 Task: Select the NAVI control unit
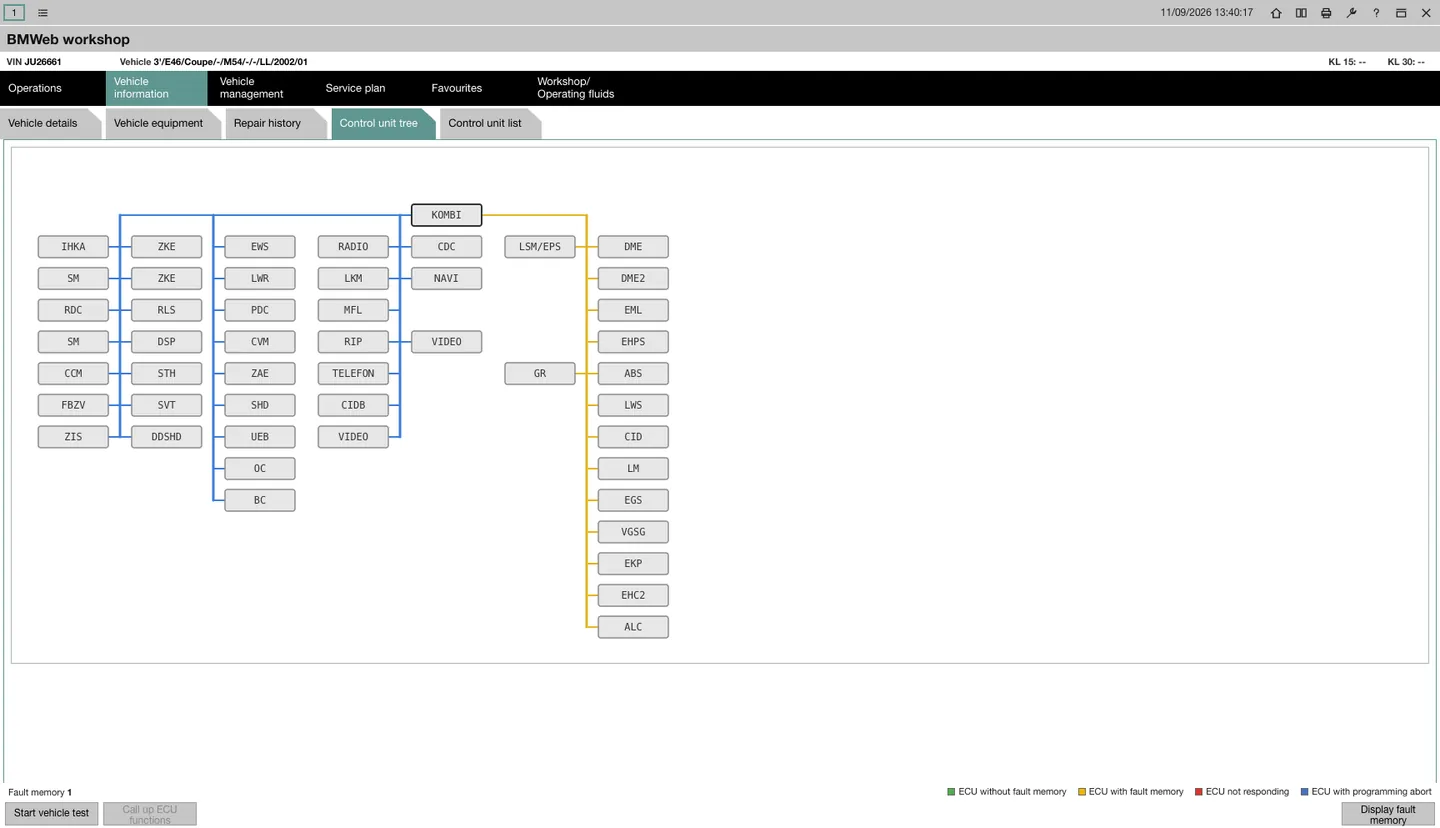coord(446,278)
